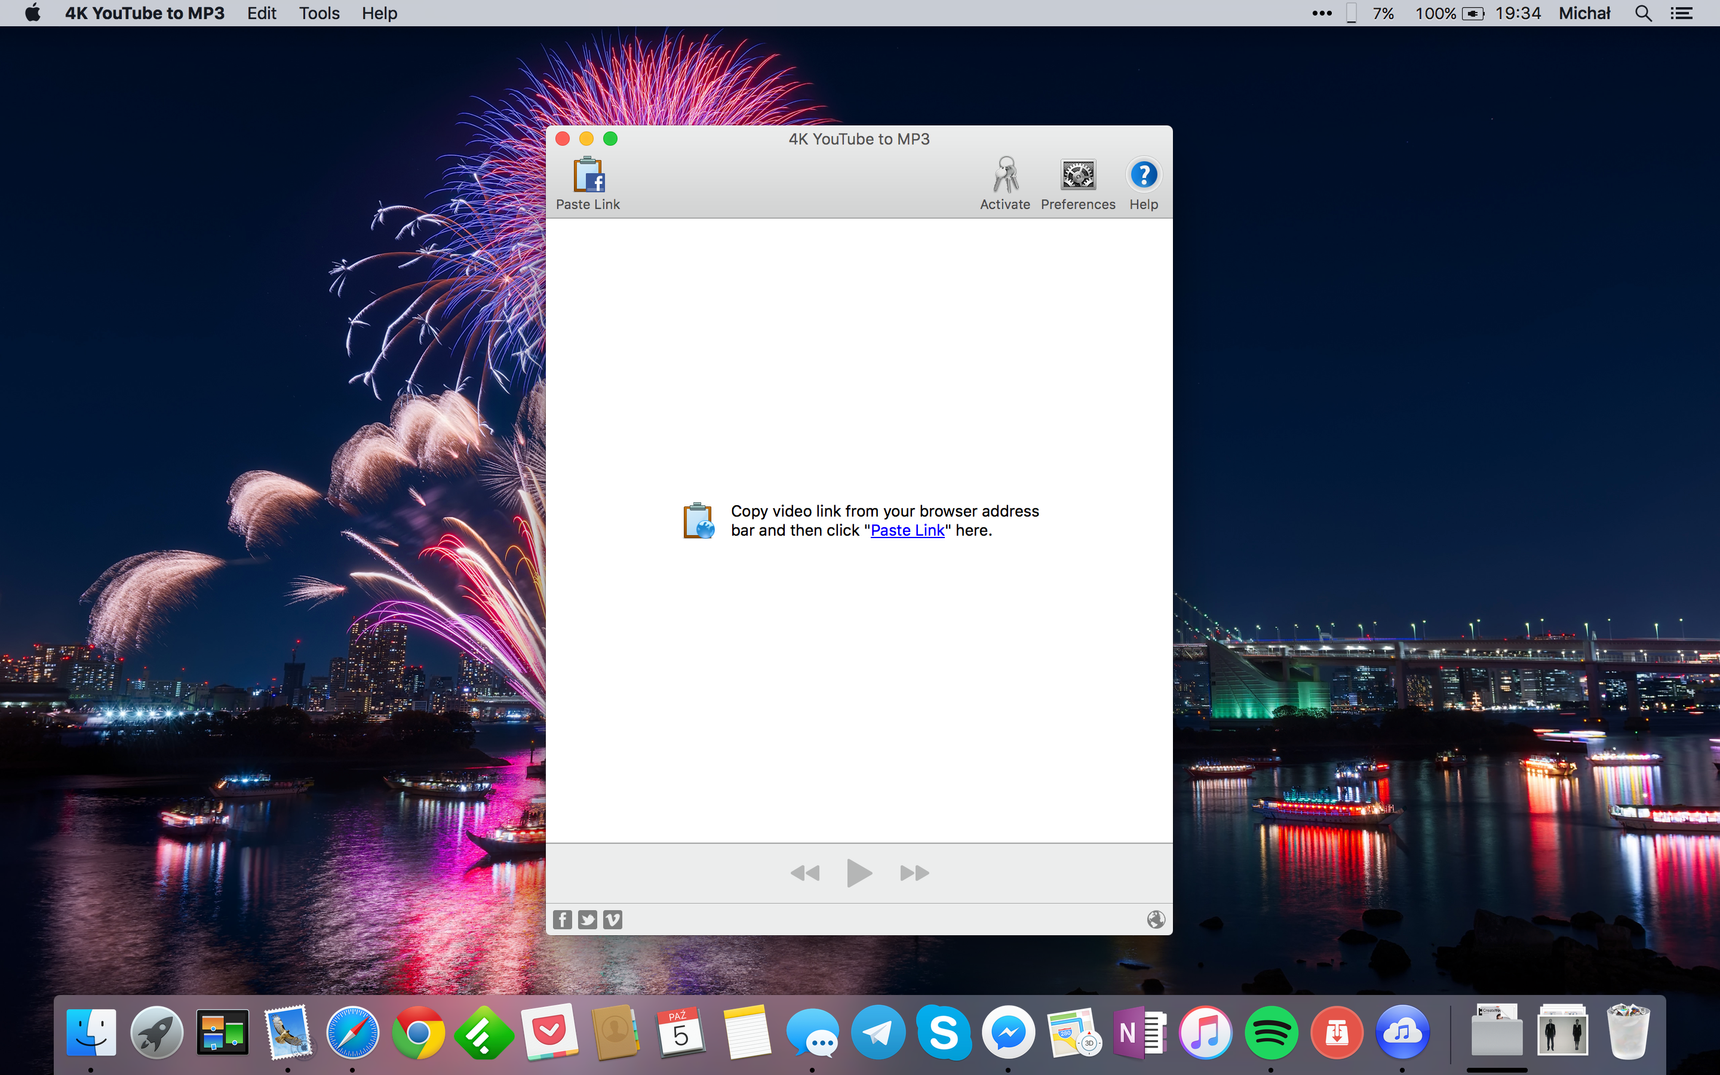Minimize the window with the yellow button
This screenshot has height=1075, width=1720.
(x=587, y=139)
